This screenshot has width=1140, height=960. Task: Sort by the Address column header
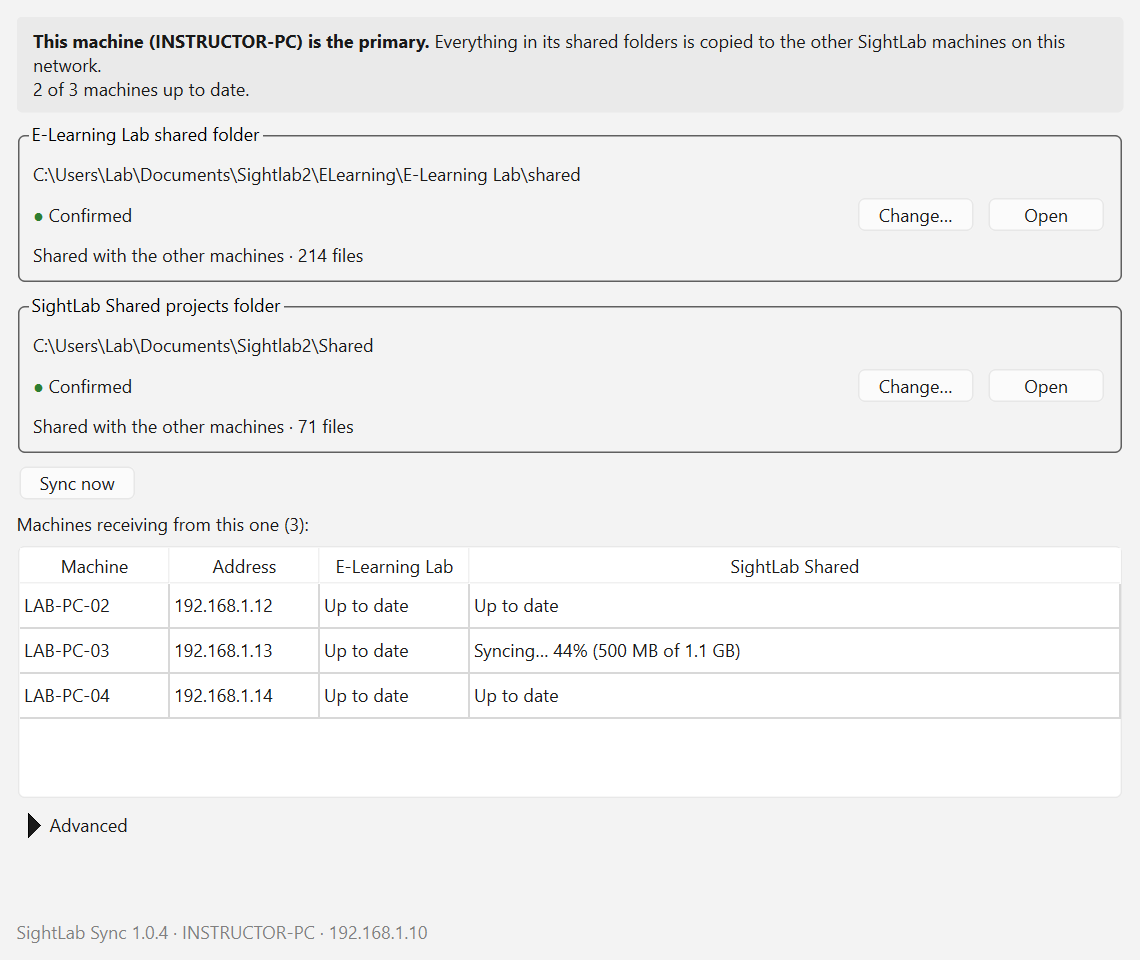pos(244,567)
